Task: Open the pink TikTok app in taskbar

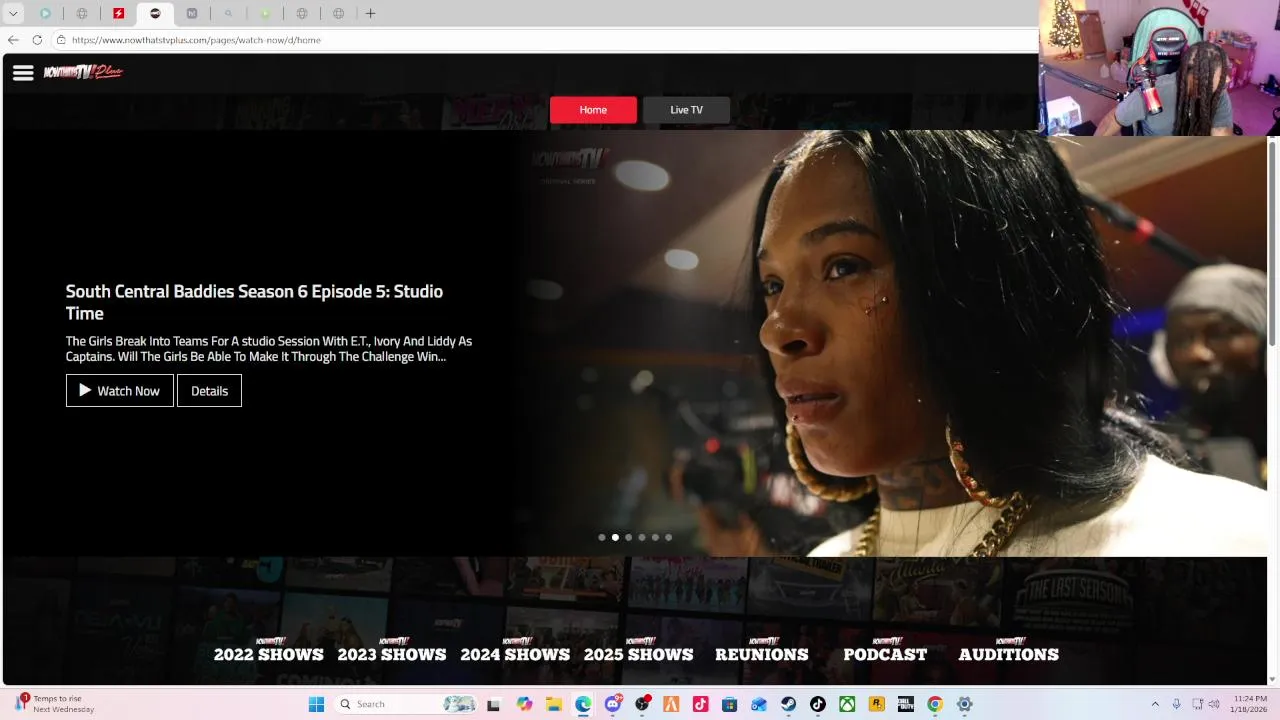Action: coord(700,704)
